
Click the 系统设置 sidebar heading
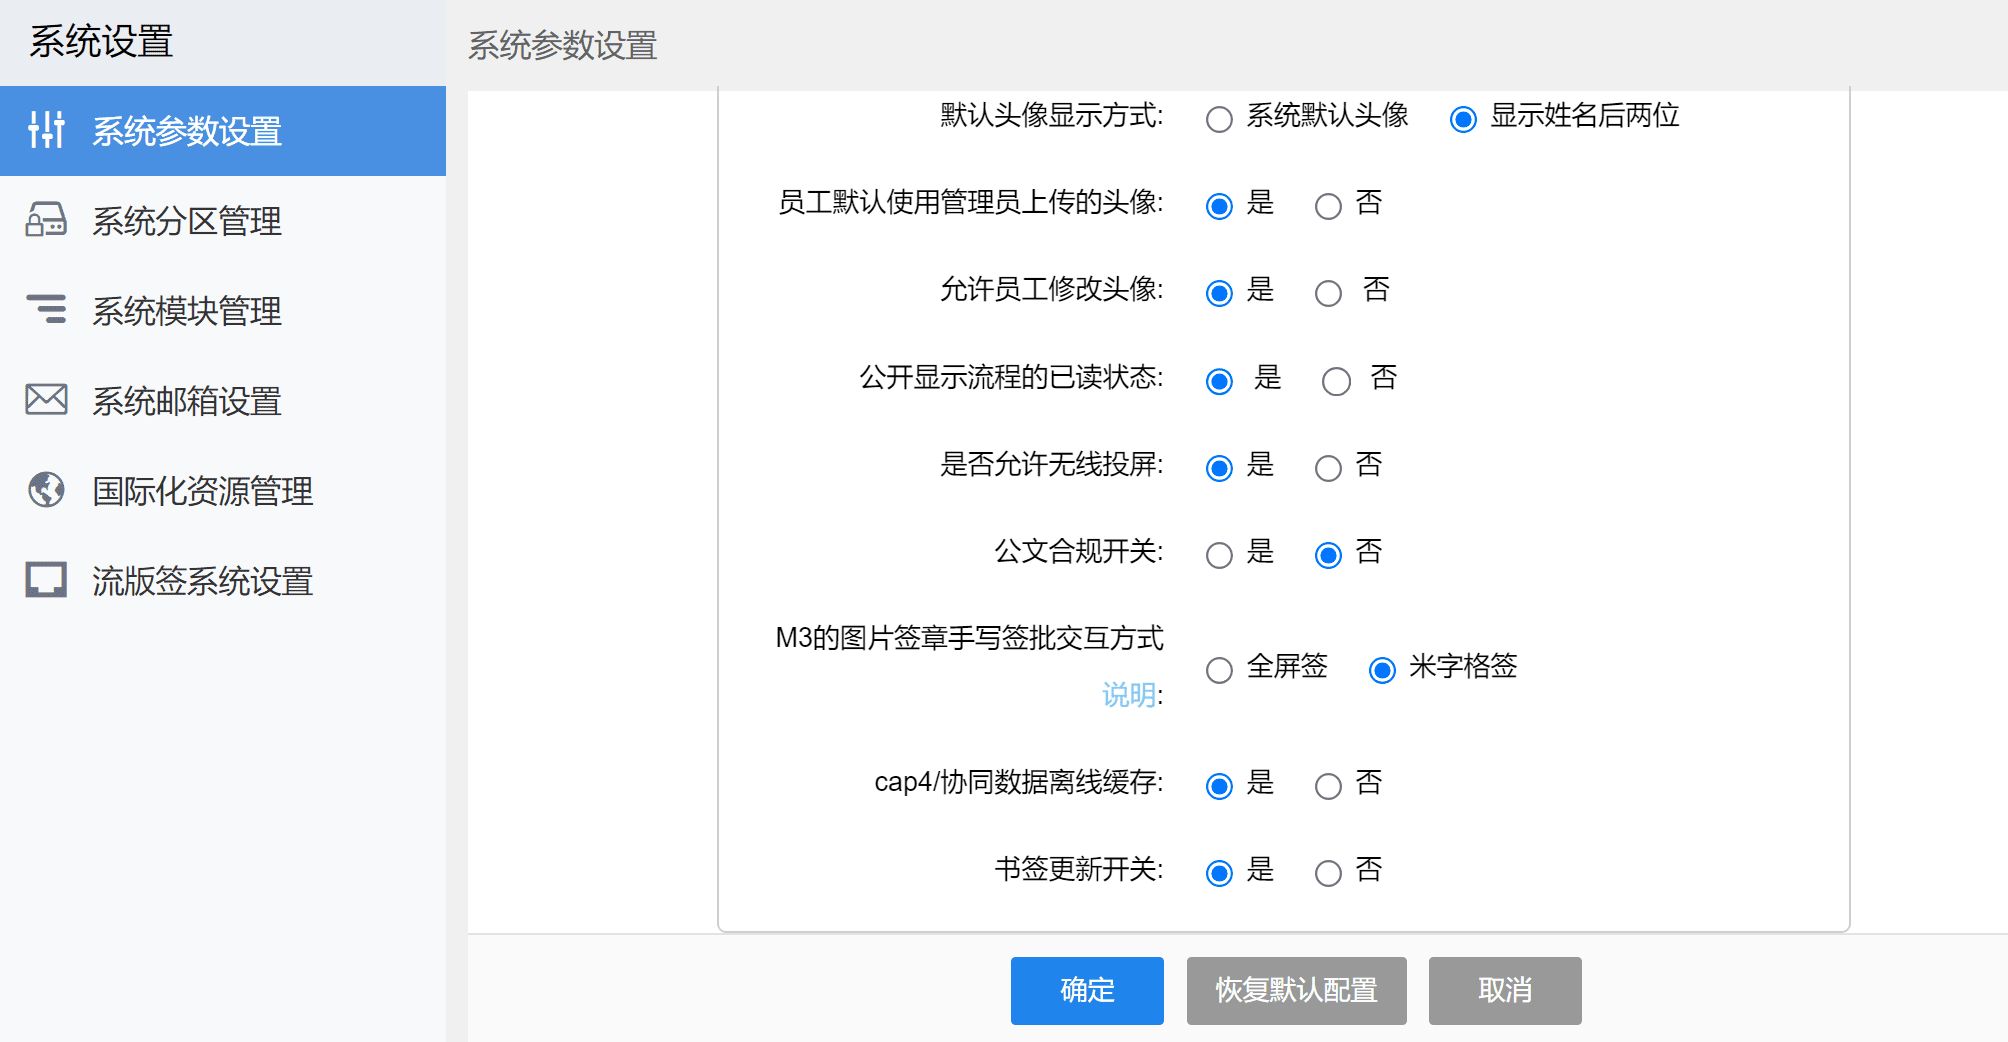tap(101, 42)
